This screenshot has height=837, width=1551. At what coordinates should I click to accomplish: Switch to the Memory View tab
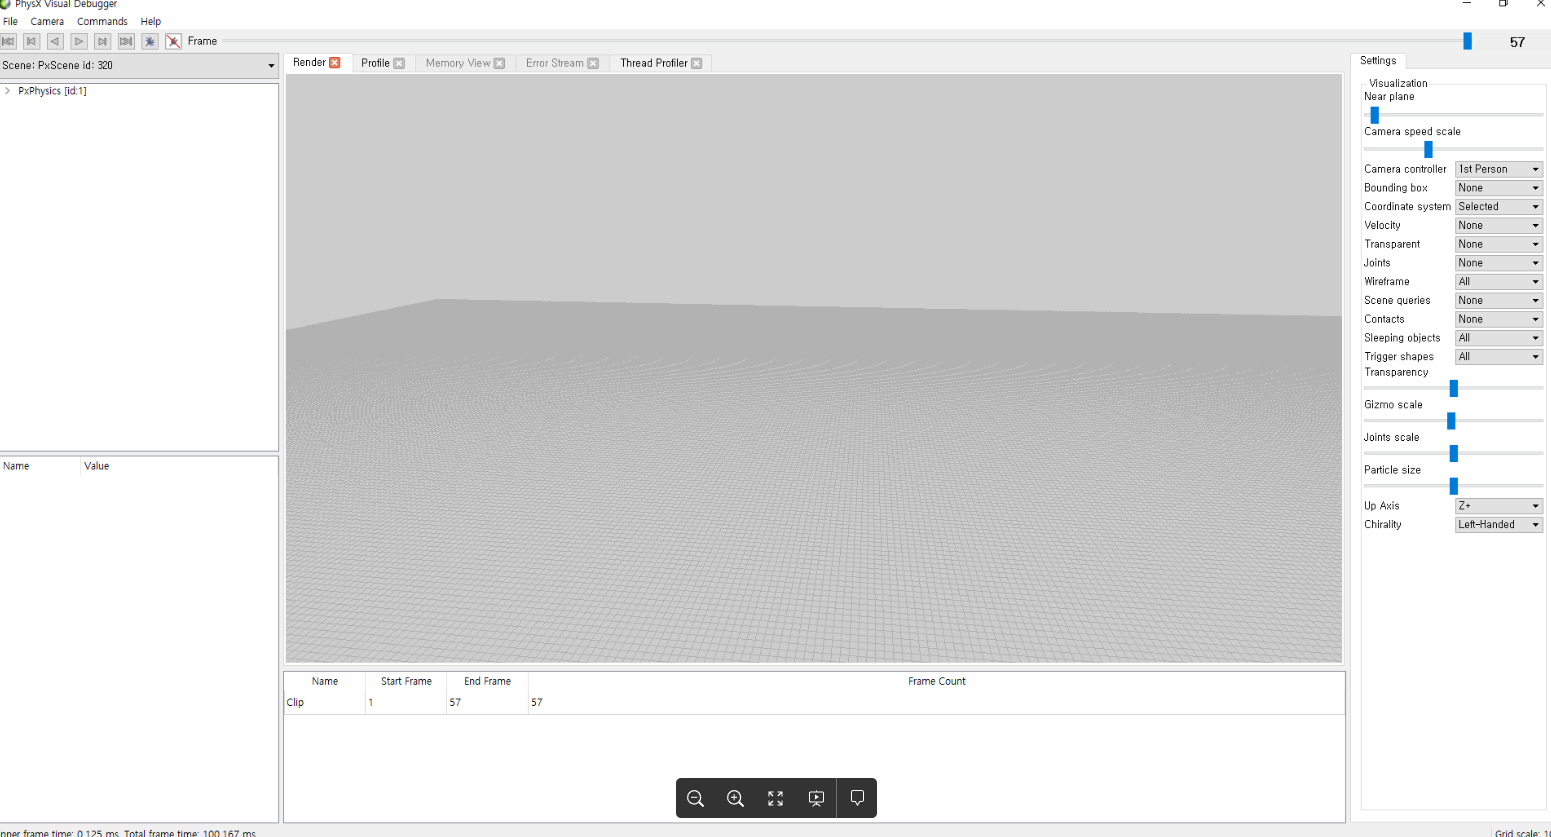pos(458,63)
